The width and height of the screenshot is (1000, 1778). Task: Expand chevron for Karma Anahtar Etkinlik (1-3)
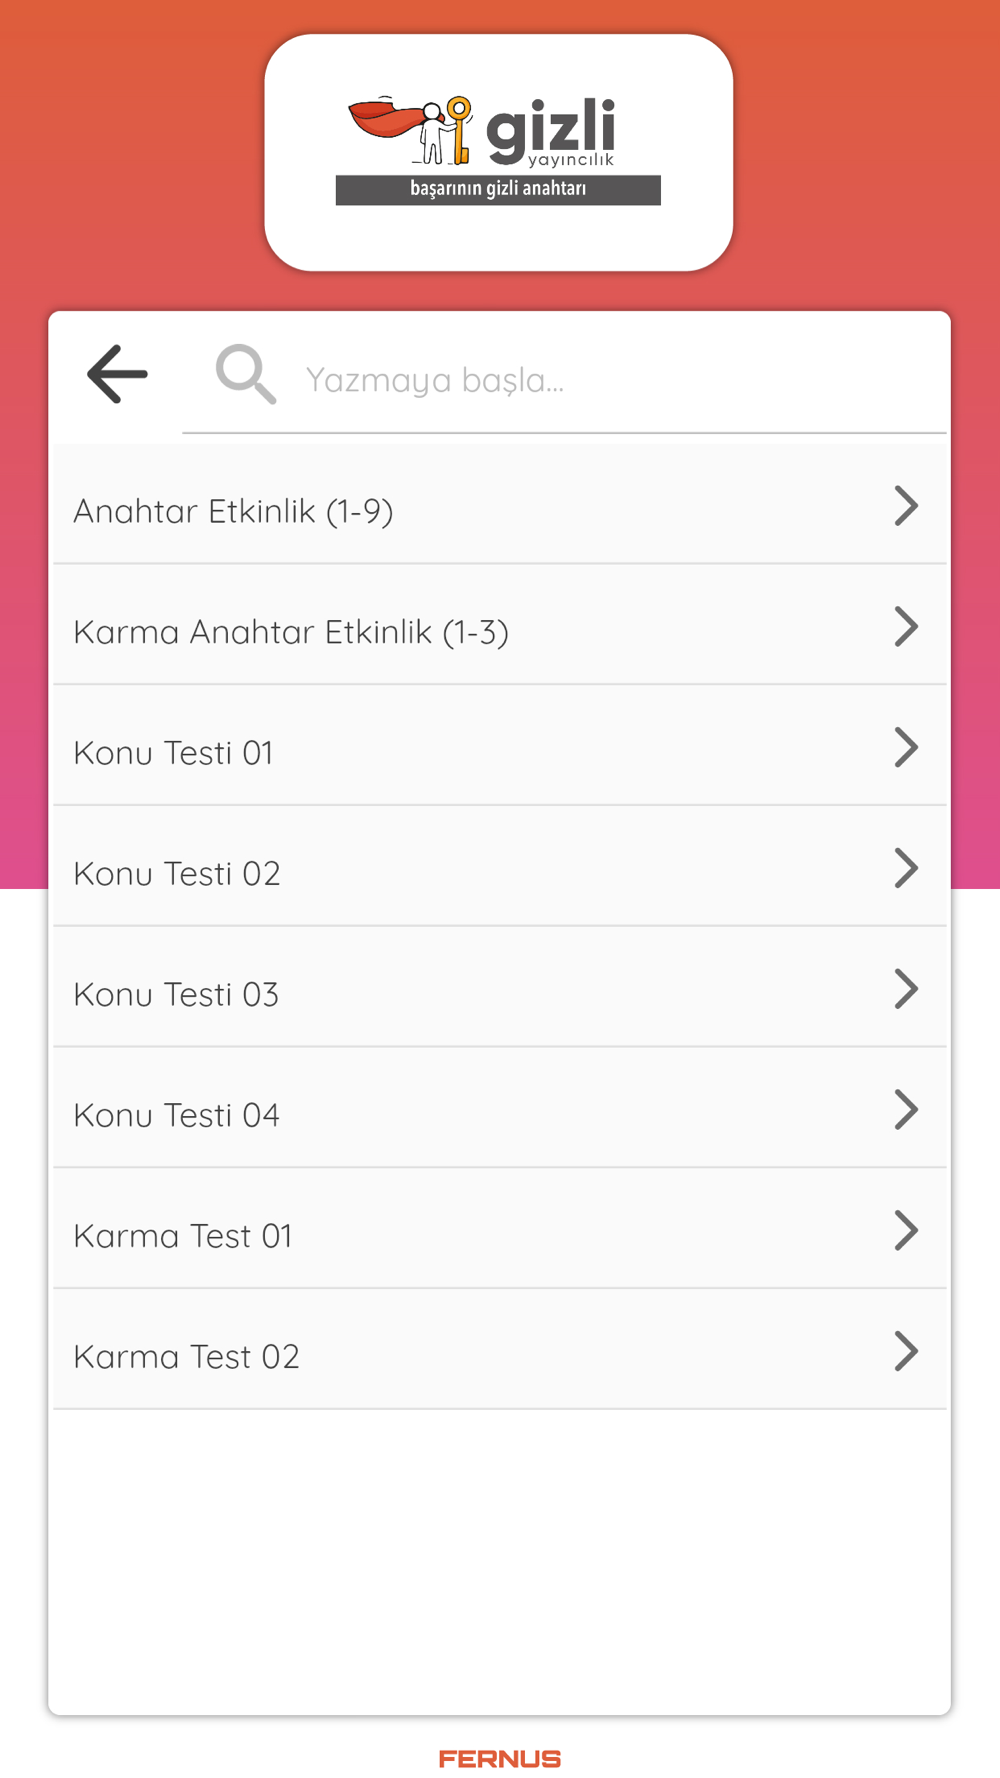pyautogui.click(x=906, y=627)
